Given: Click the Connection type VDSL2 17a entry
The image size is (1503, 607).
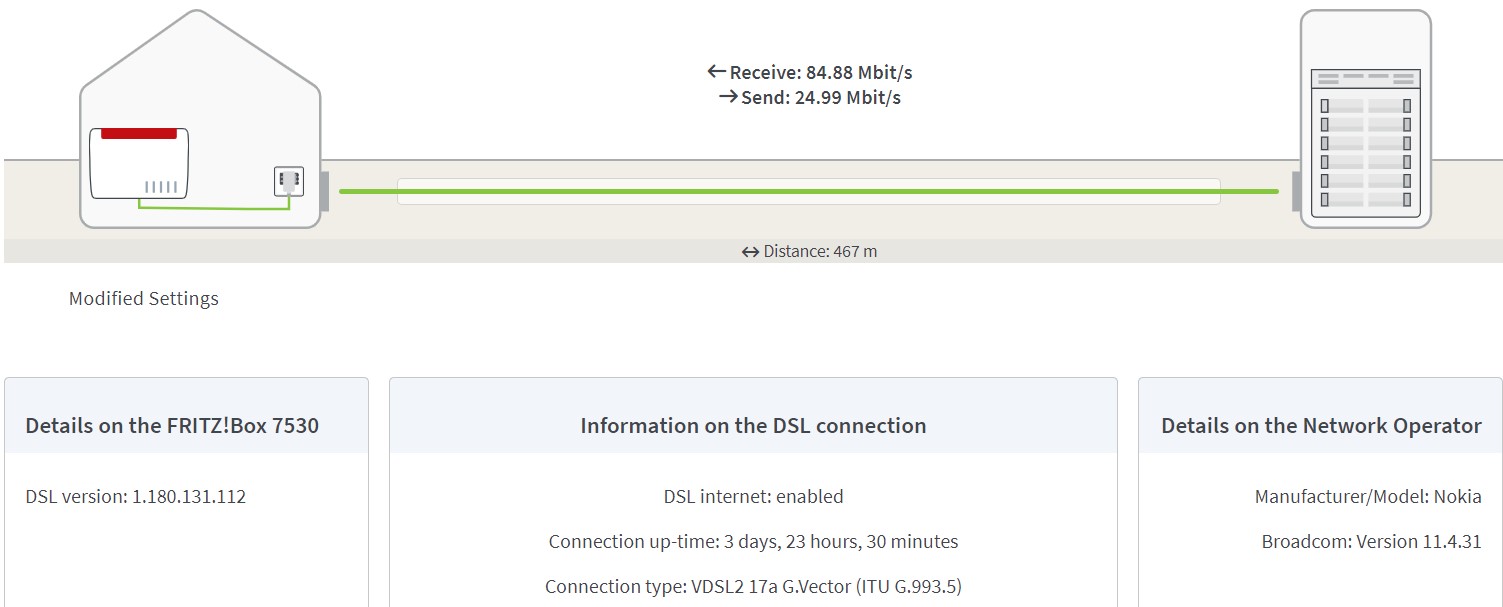Looking at the screenshot, I should point(753,586).
